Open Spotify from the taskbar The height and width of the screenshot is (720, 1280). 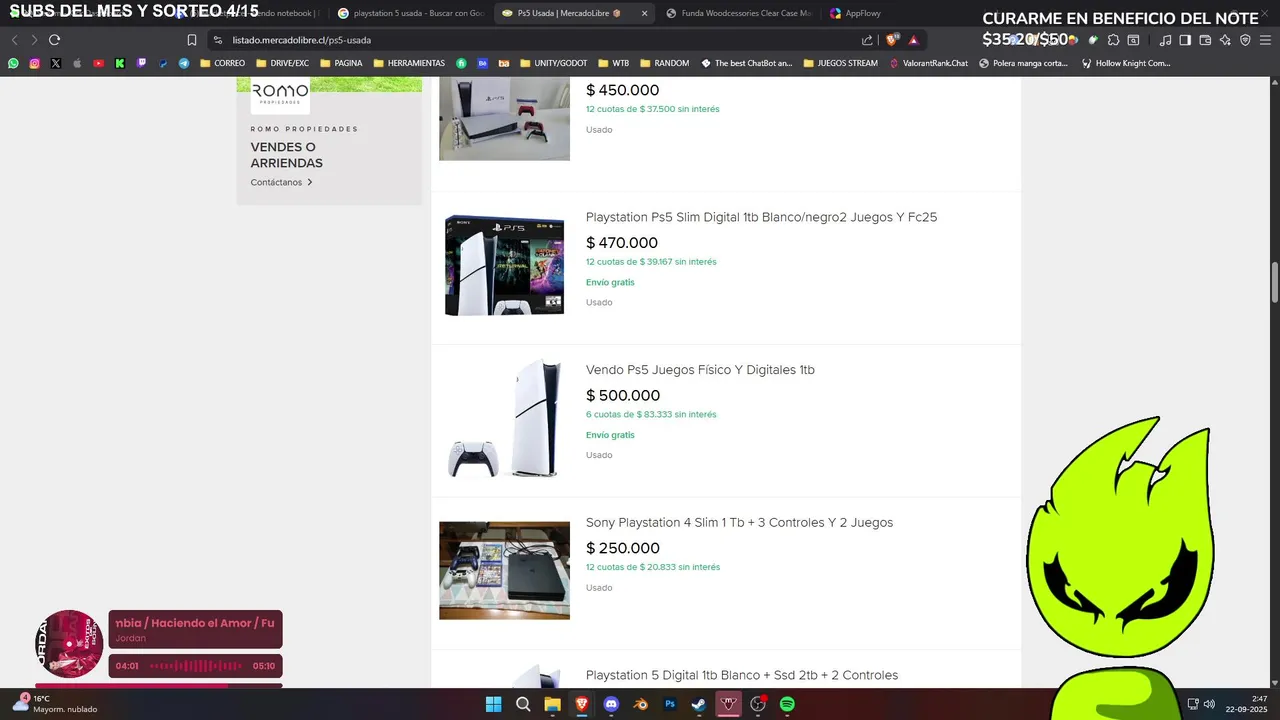[787, 704]
